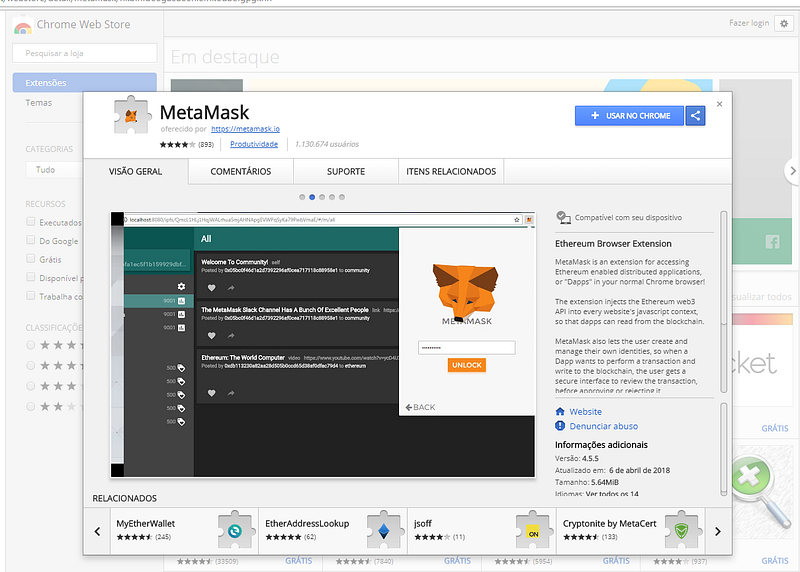Toggle the Trabalha checkbox
This screenshot has height=572, width=800.
tap(31, 295)
